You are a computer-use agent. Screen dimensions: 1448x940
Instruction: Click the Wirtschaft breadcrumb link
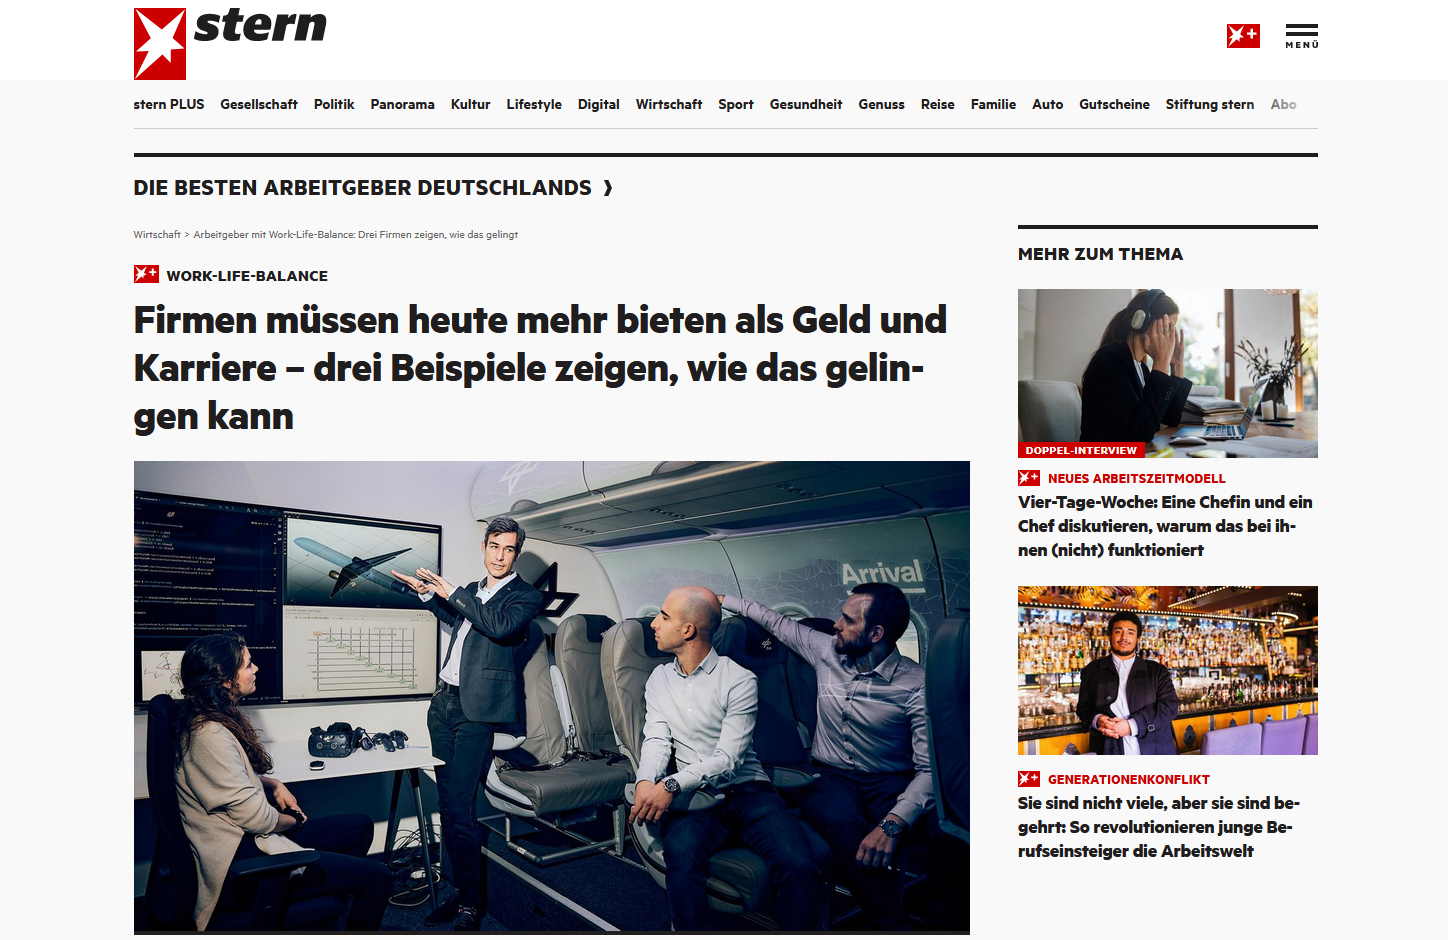pos(157,235)
